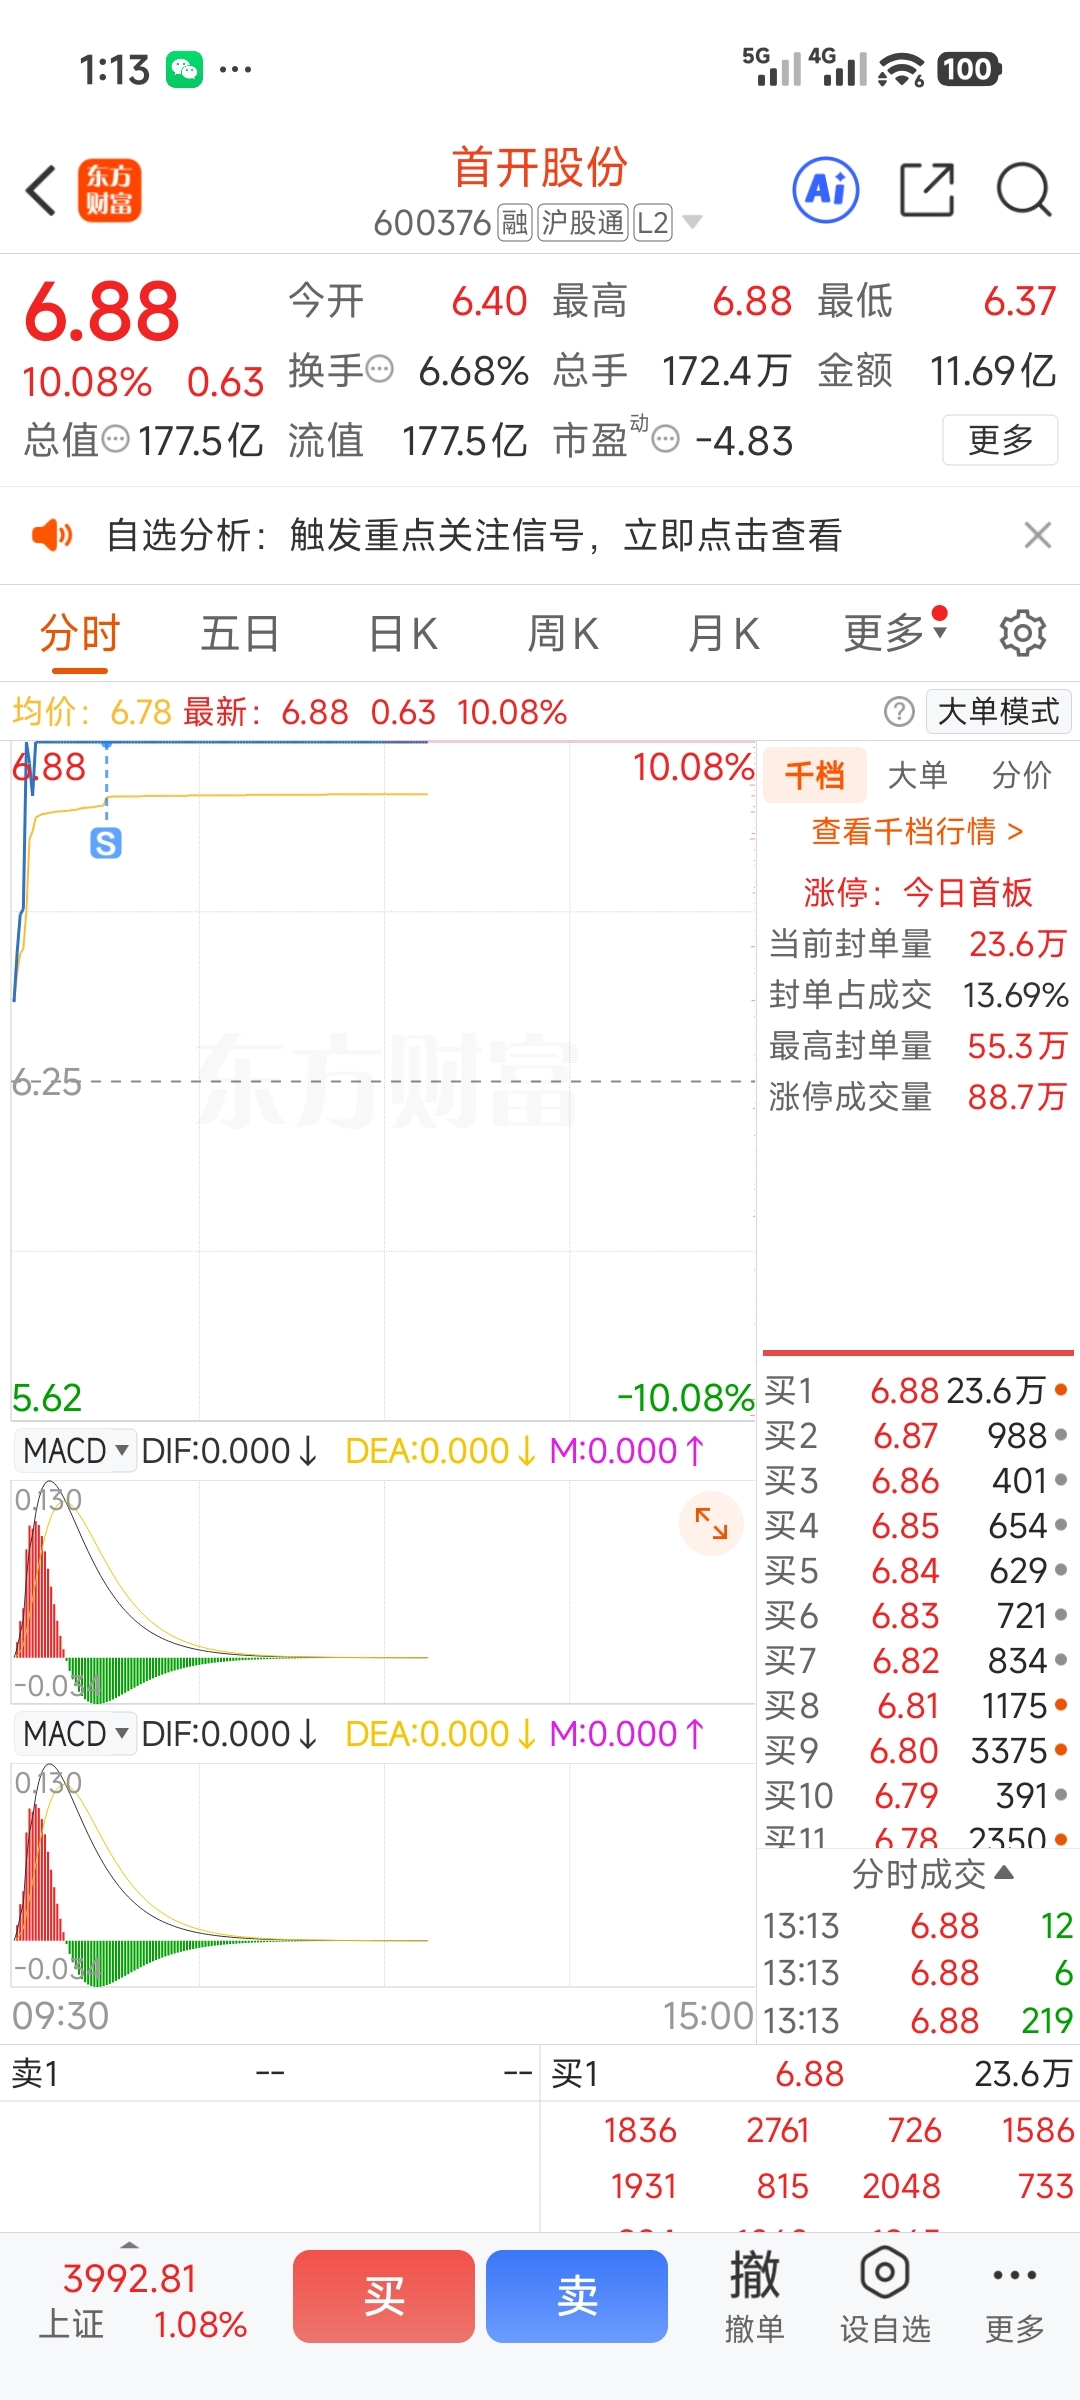The width and height of the screenshot is (1080, 2400).
Task: Switch to the 五日 chart tab
Action: click(x=240, y=633)
